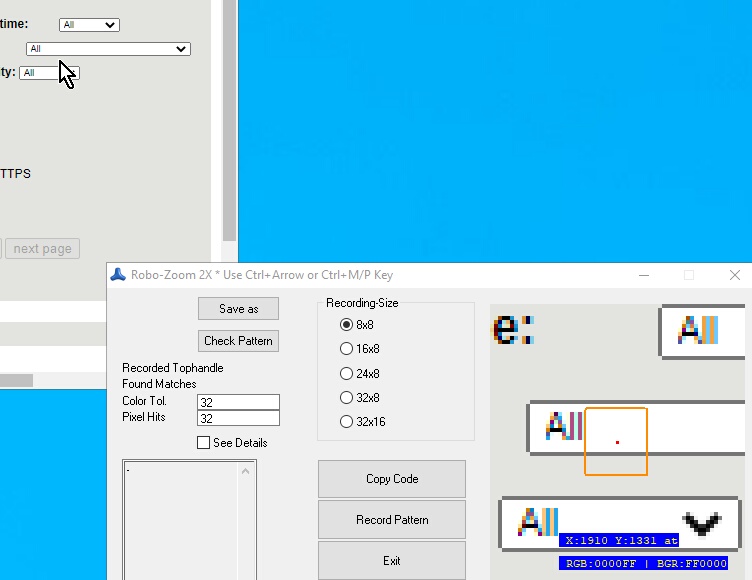
Task: Pick the 32x8 recording size
Action: click(x=347, y=398)
